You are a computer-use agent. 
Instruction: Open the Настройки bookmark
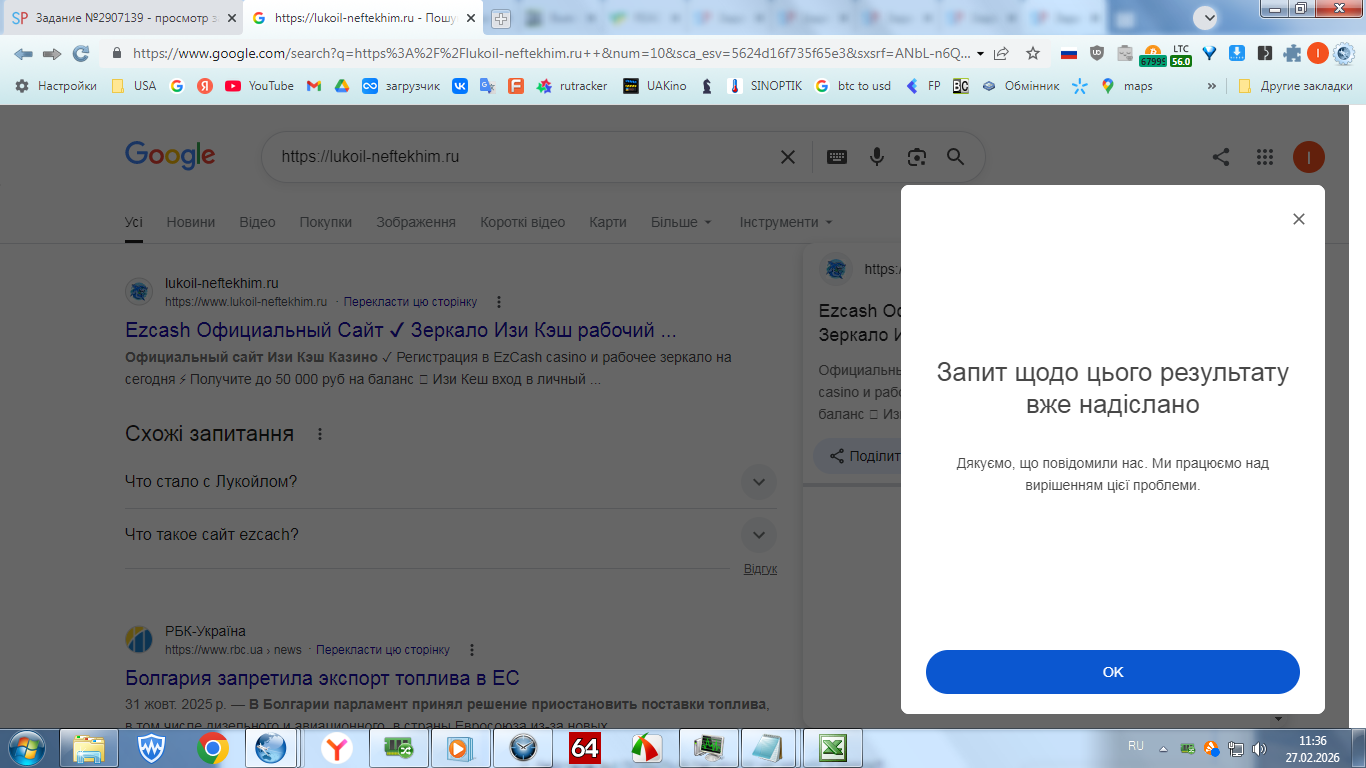click(56, 86)
